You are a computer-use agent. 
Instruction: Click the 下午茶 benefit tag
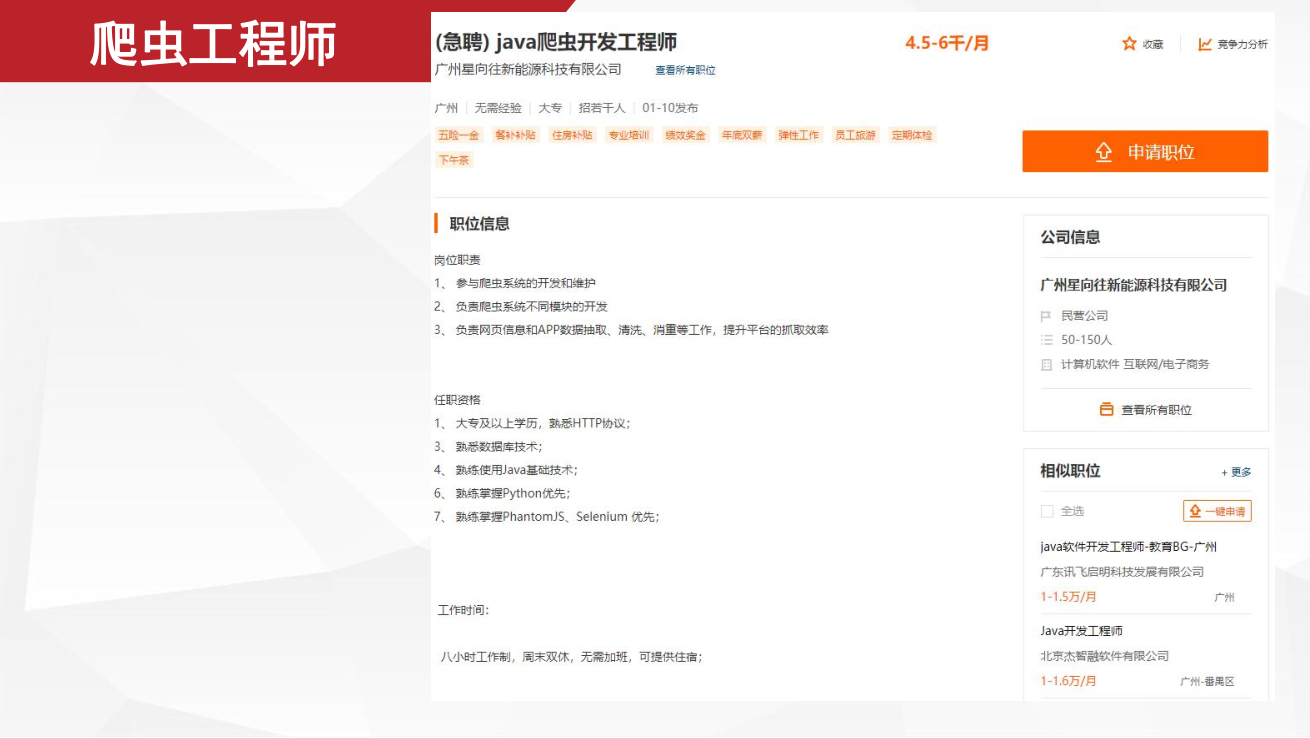[453, 160]
